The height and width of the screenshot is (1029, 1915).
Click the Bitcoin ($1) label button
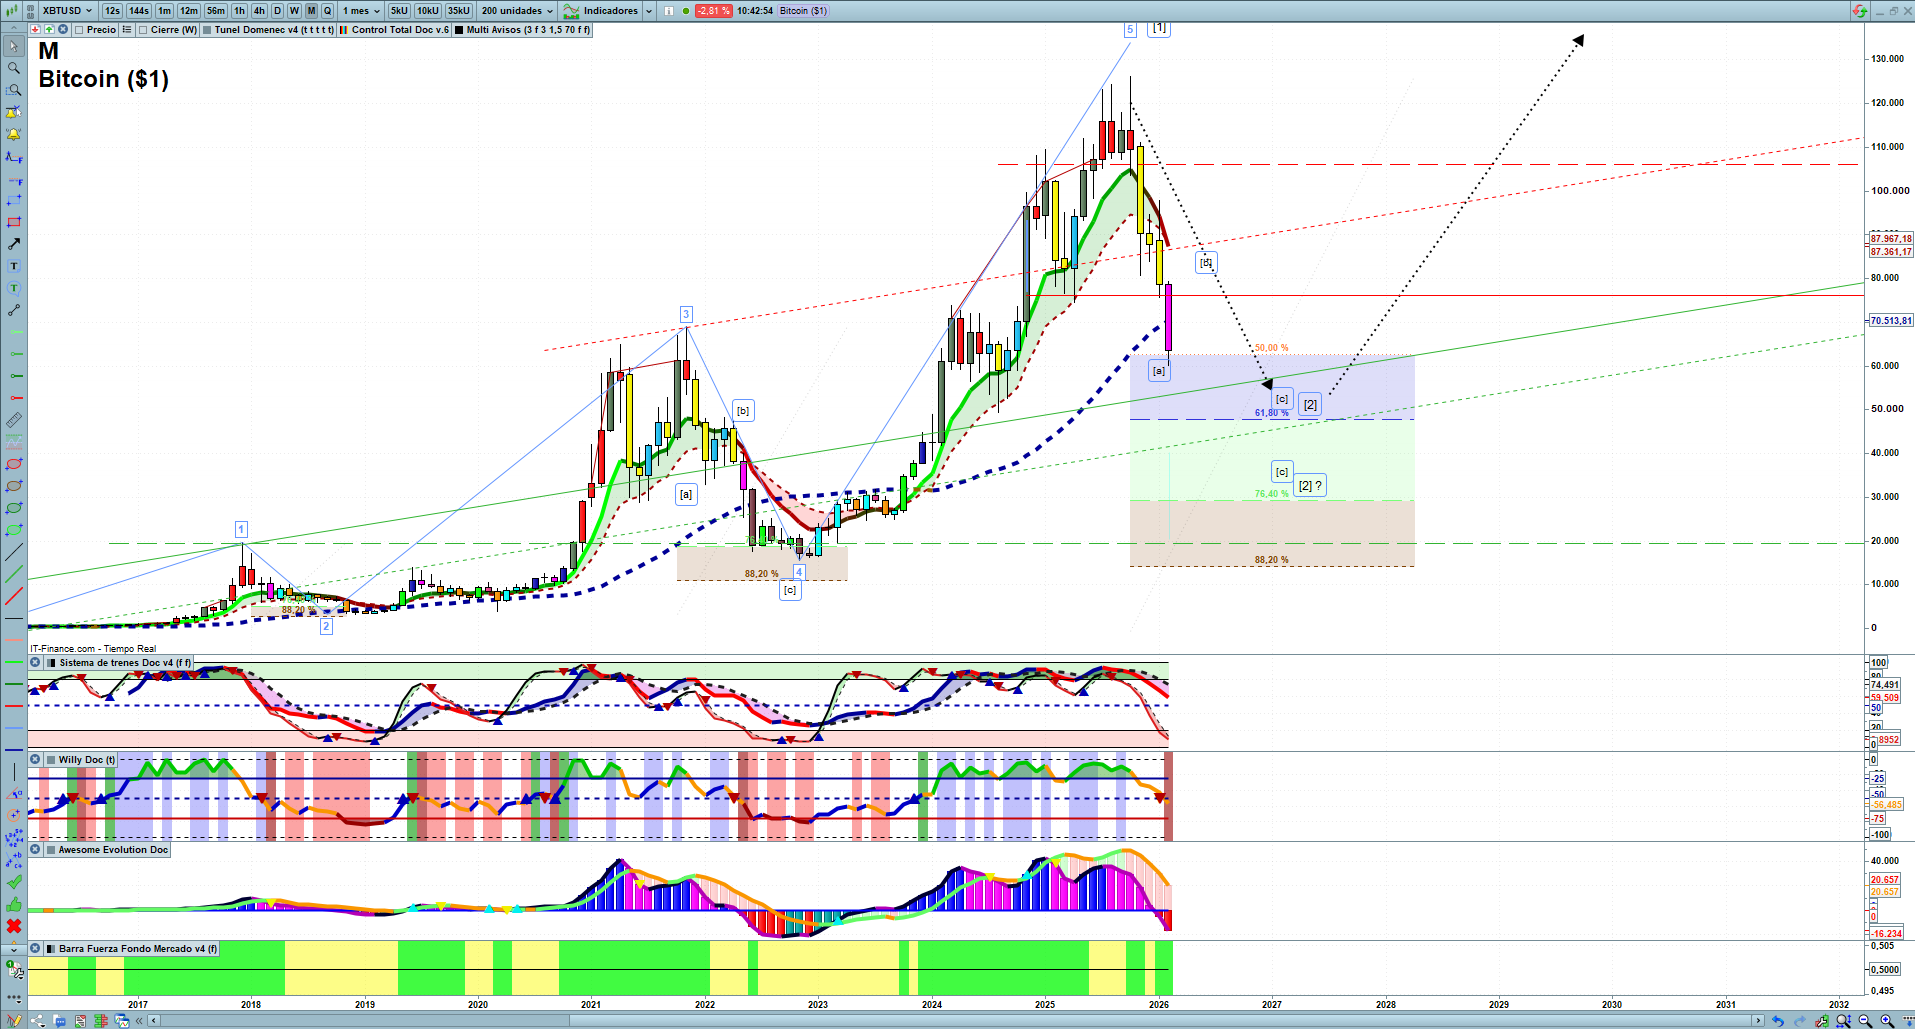pos(803,11)
